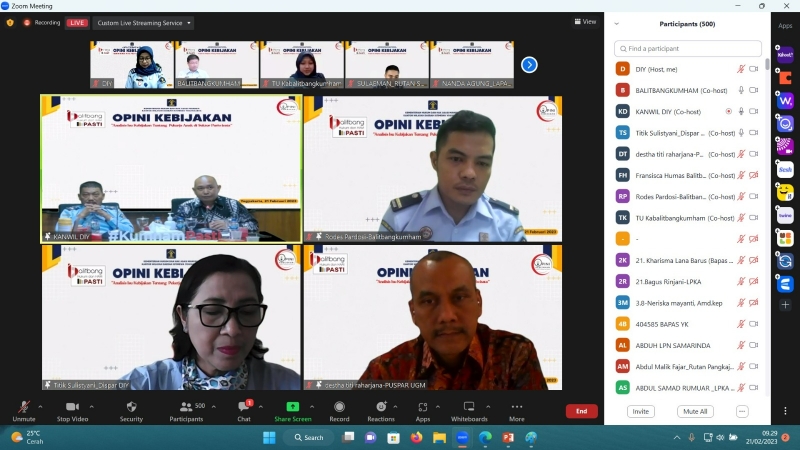This screenshot has height=450, width=800.
Task: Launch the Kahoot app in Apps sidebar
Action: coord(785,56)
